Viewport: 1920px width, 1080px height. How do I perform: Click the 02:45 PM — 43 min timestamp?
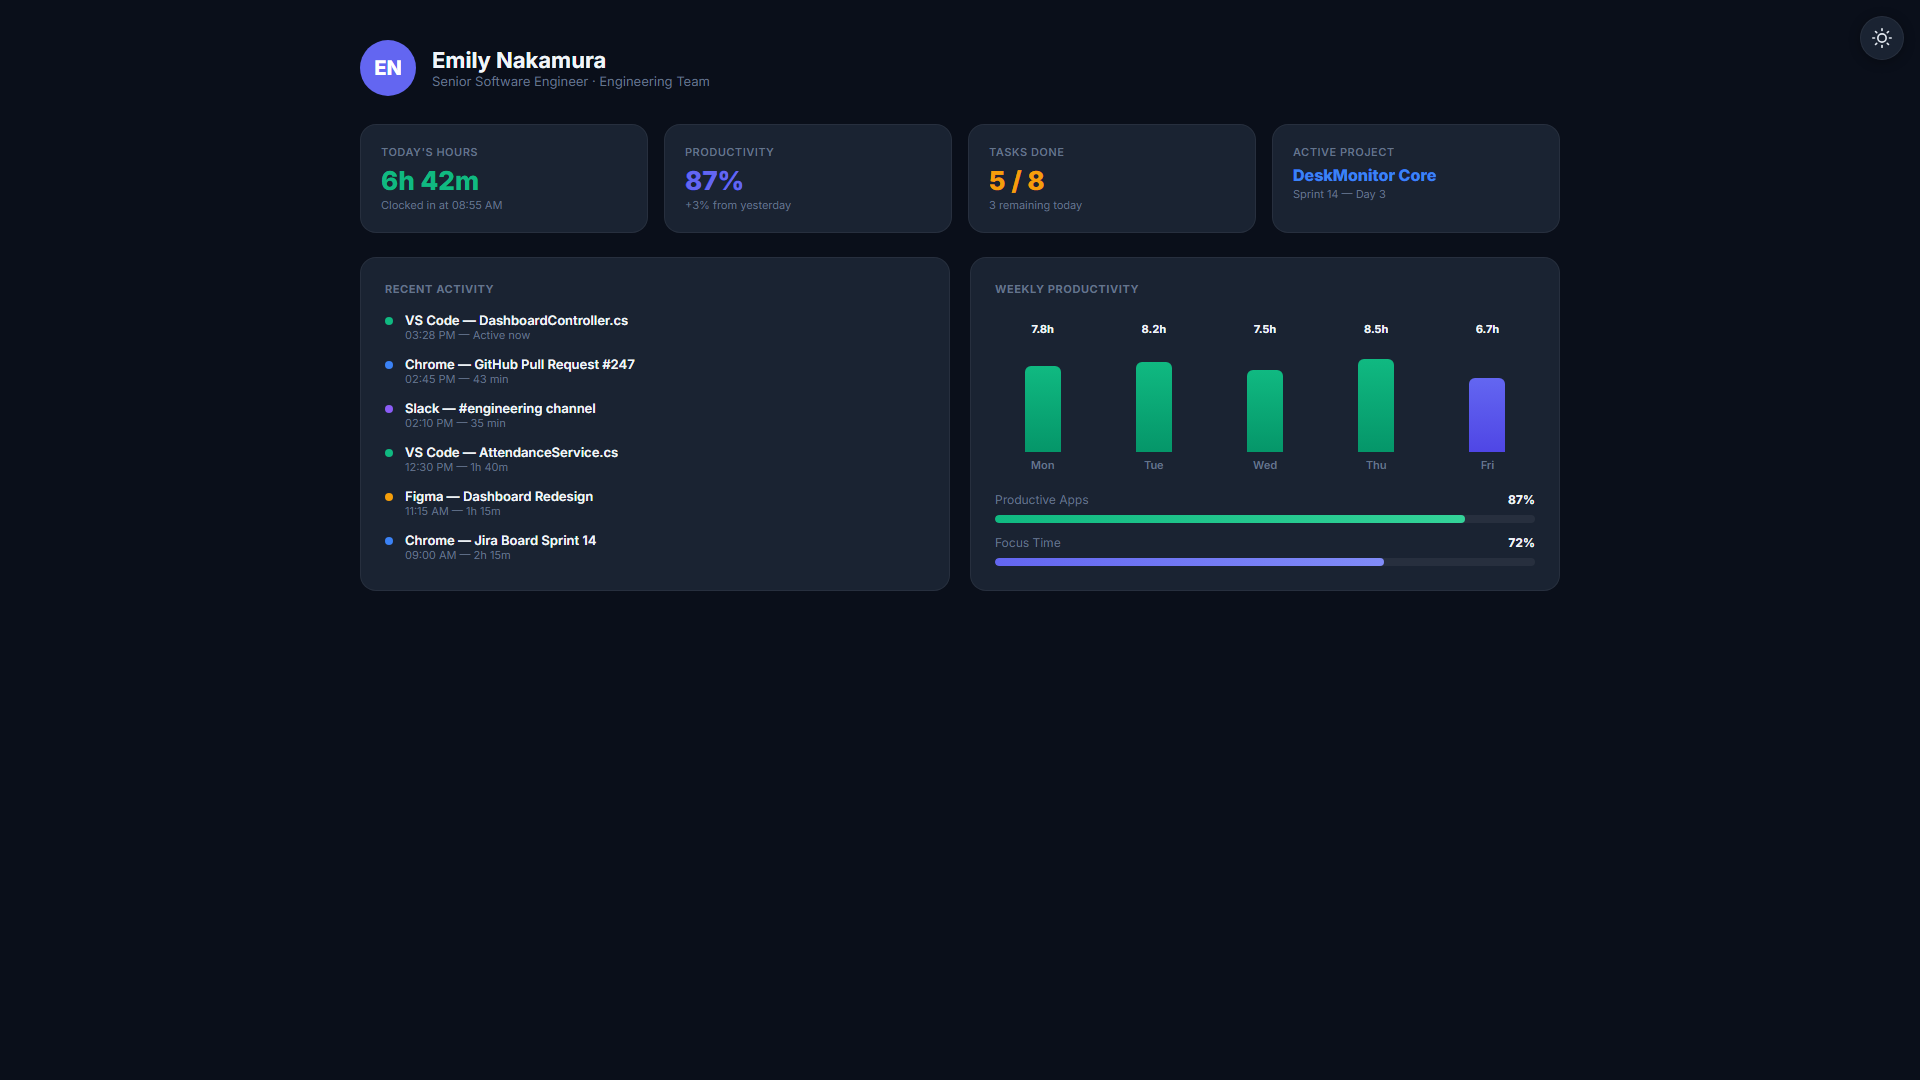(x=456, y=379)
